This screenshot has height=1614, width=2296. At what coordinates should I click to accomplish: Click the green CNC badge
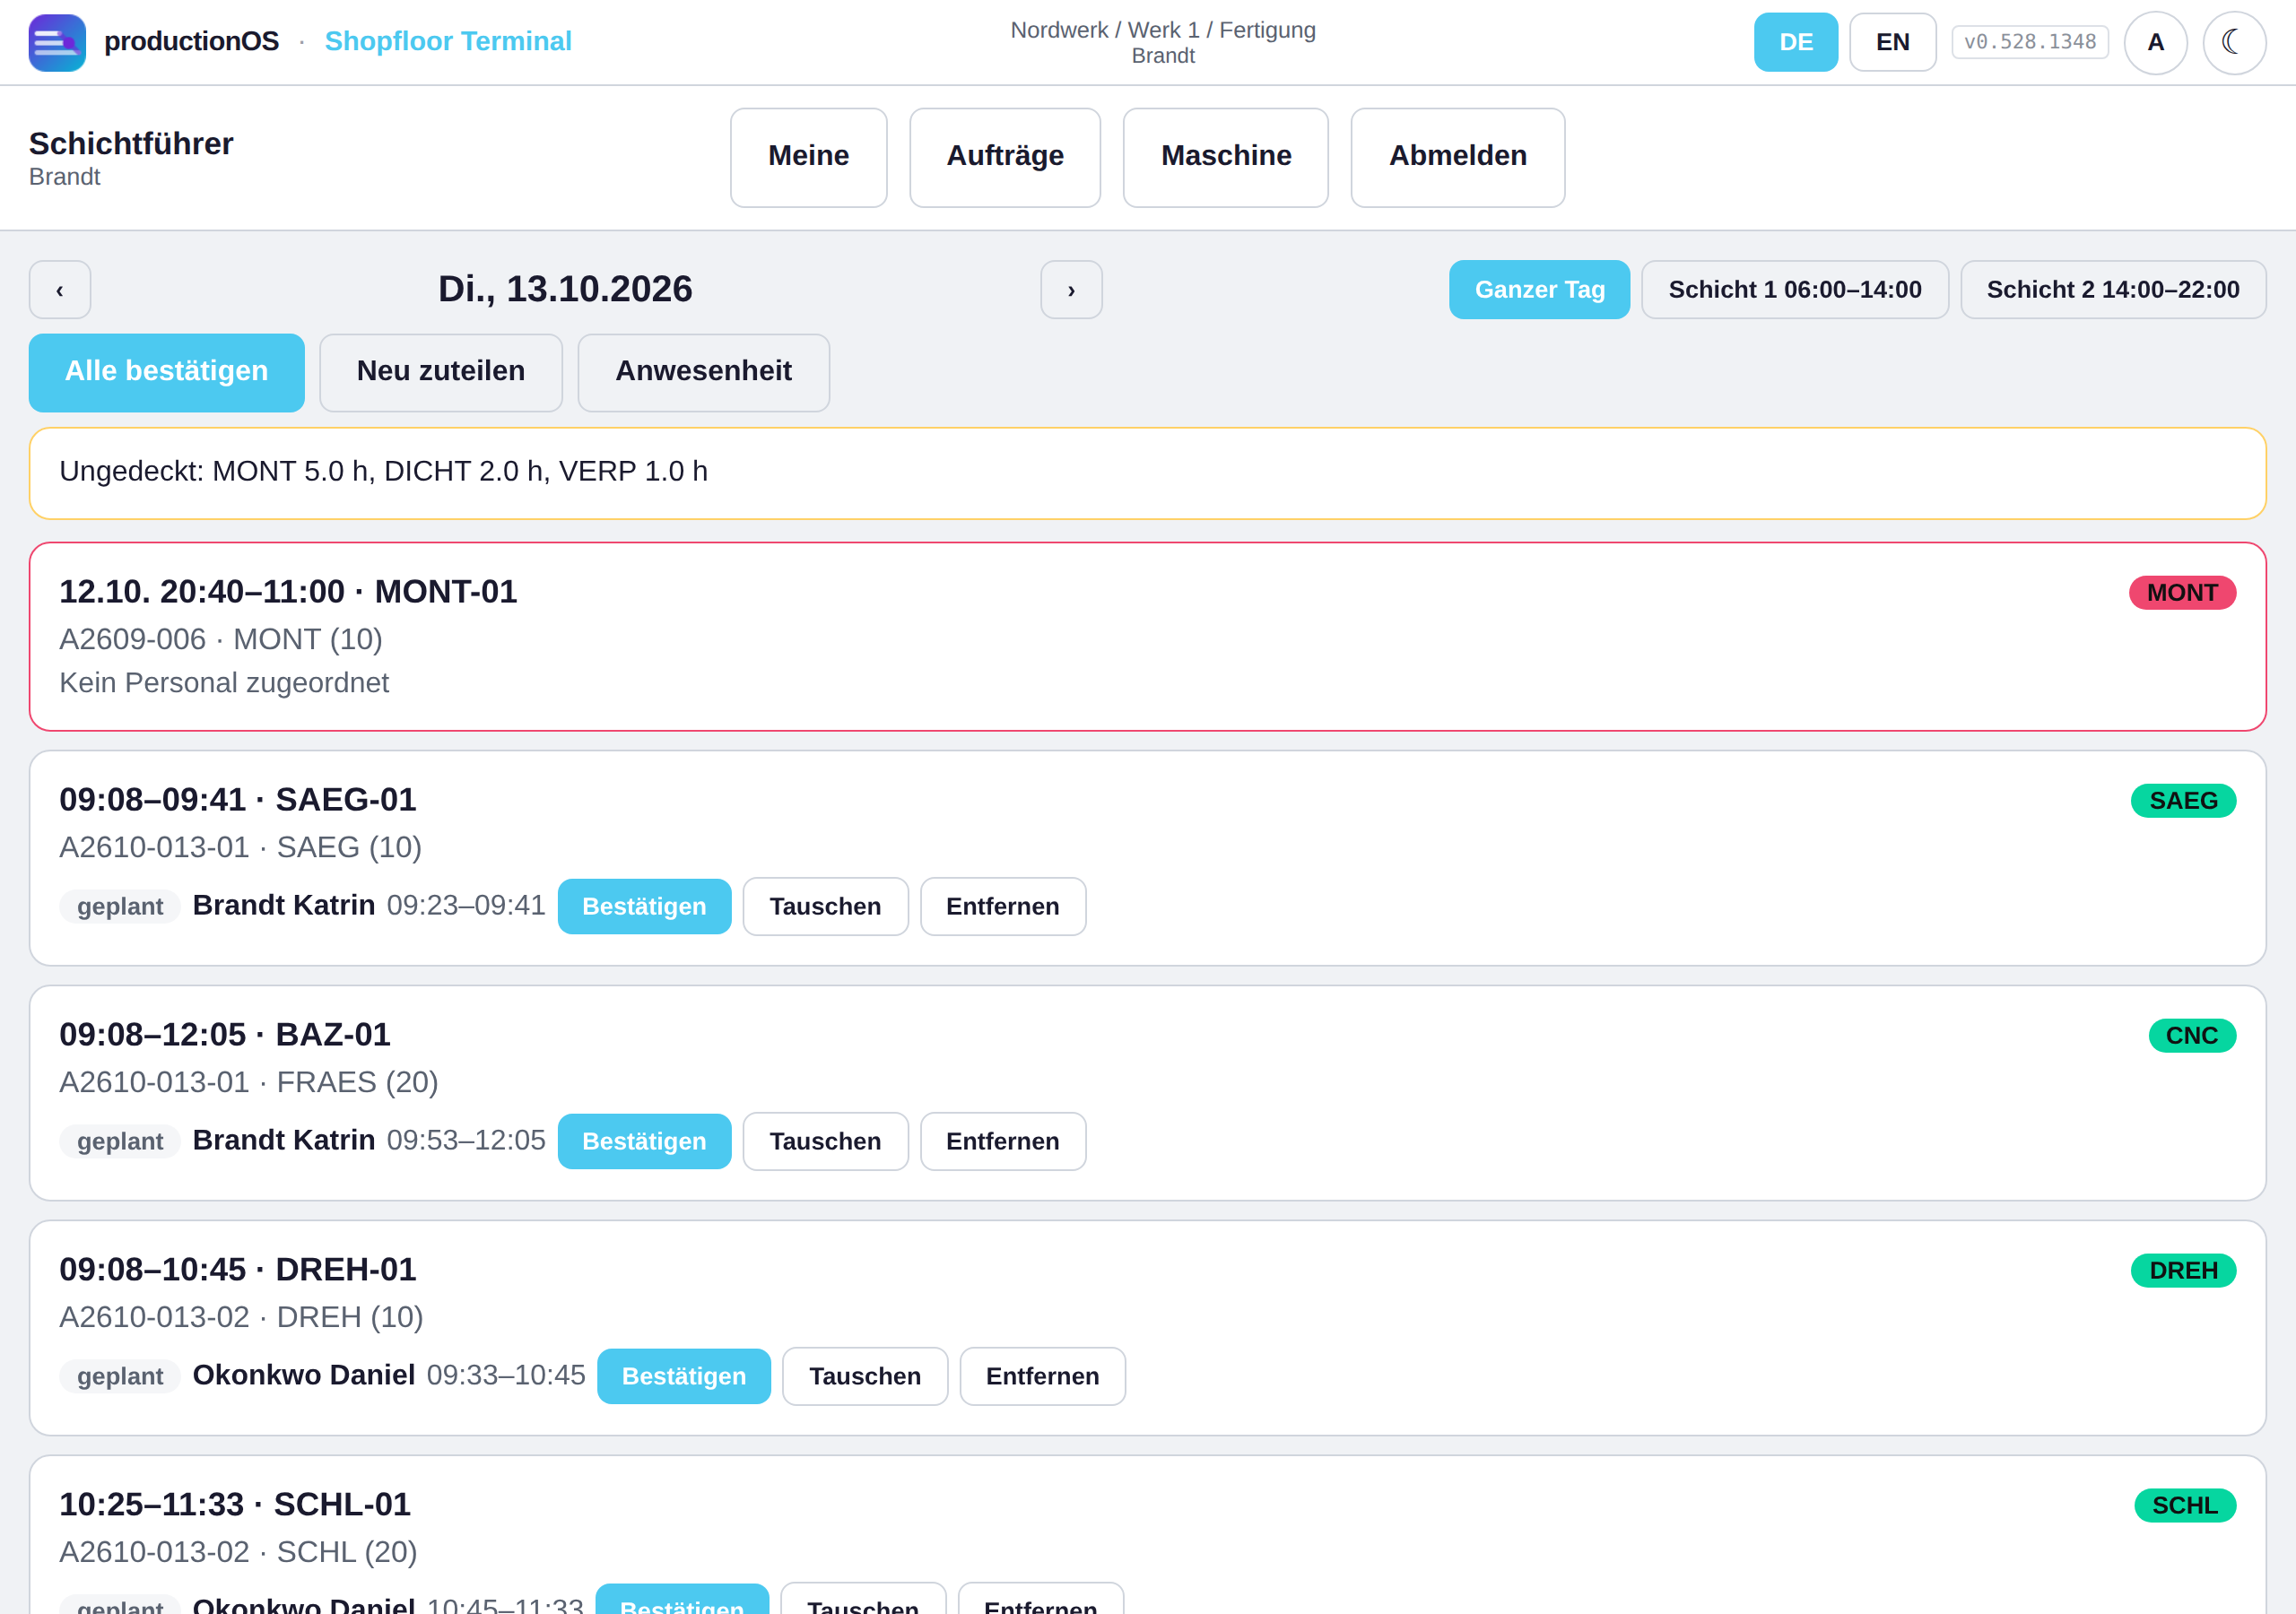pyautogui.click(x=2192, y=1036)
